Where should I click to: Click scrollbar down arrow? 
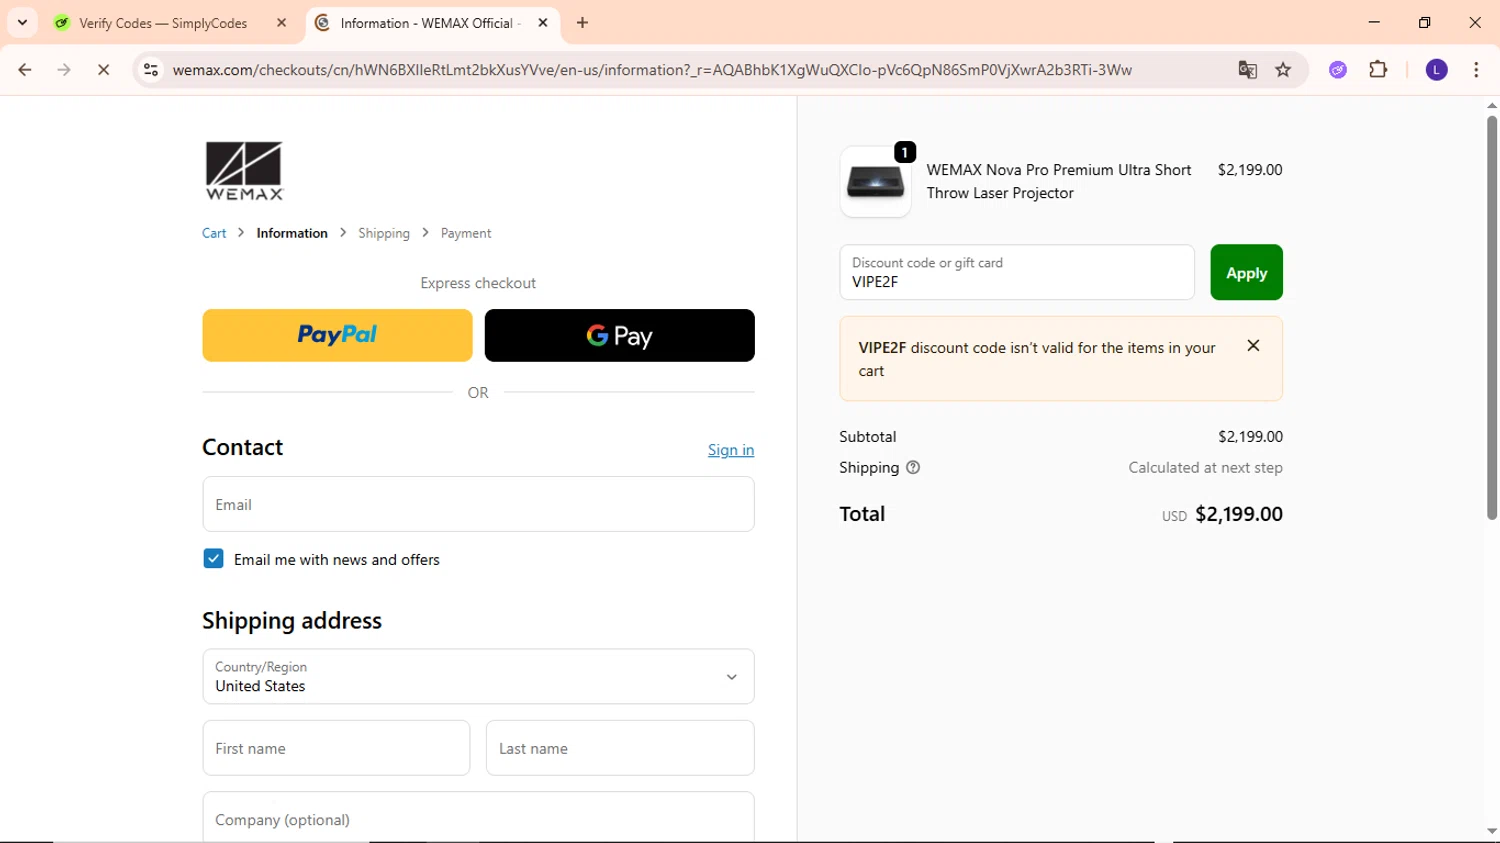(1491, 831)
